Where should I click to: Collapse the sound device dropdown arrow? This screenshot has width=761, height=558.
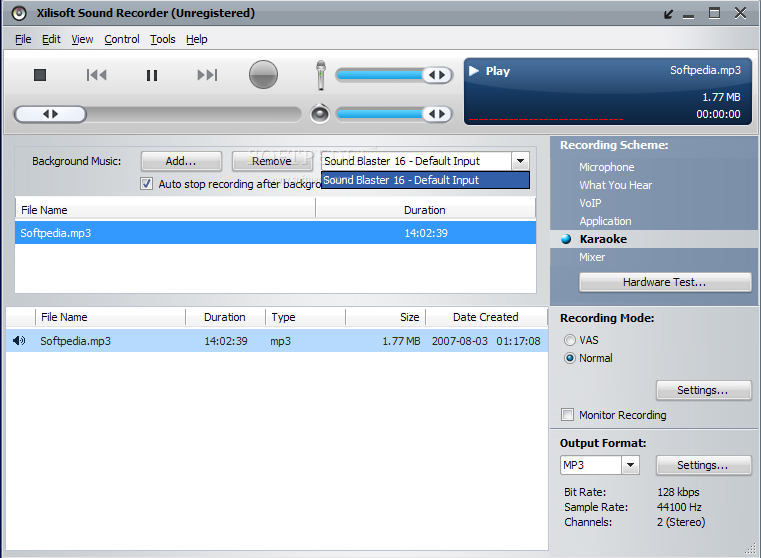pos(520,161)
